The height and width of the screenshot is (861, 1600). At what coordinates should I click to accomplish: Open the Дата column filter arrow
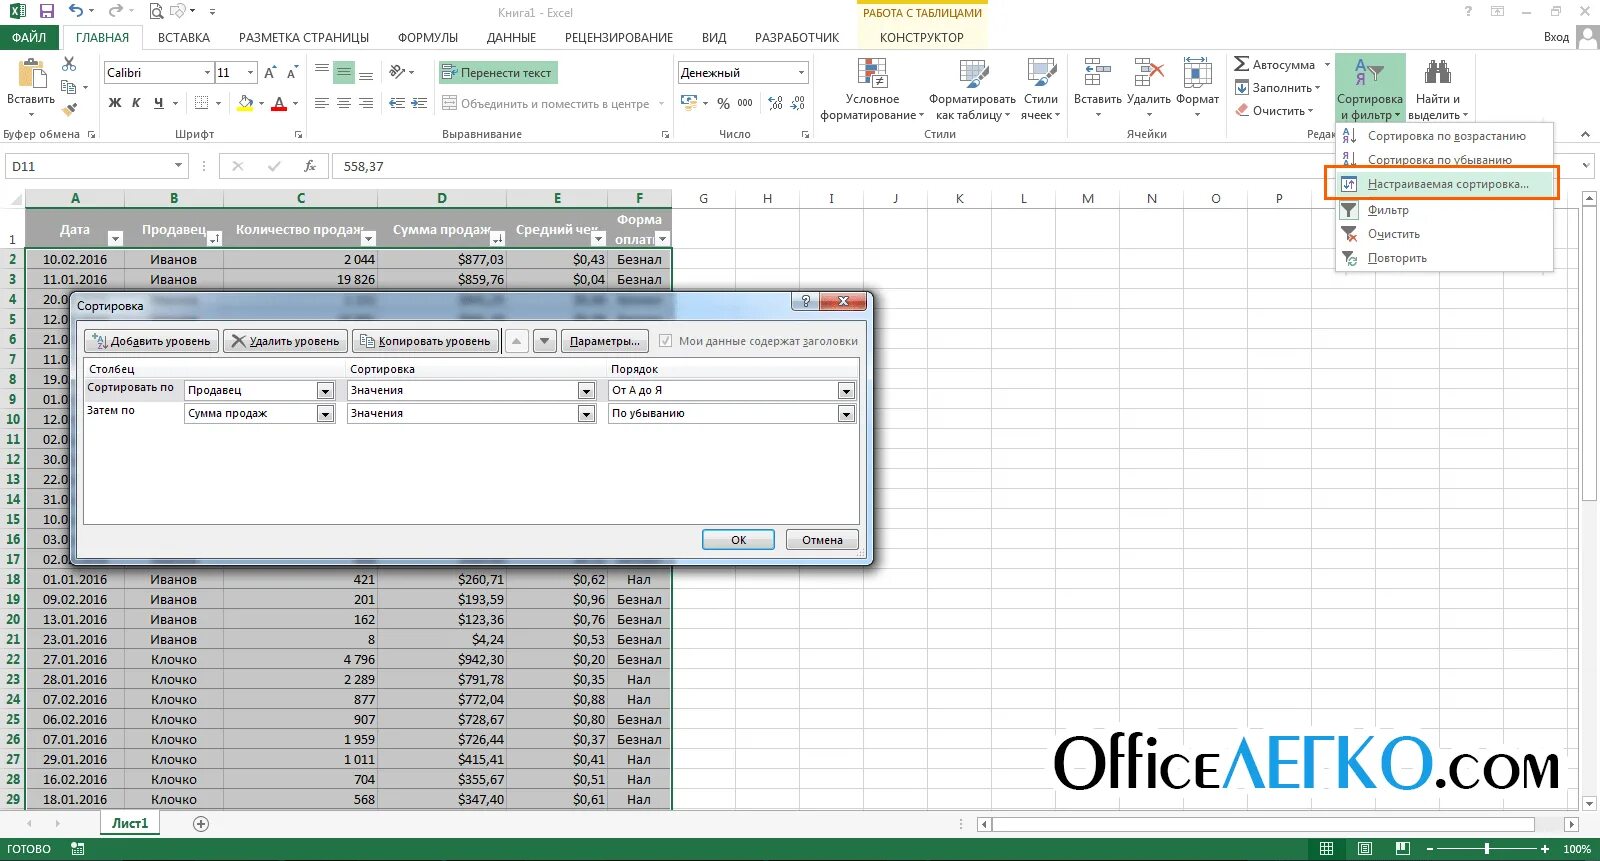click(x=115, y=238)
